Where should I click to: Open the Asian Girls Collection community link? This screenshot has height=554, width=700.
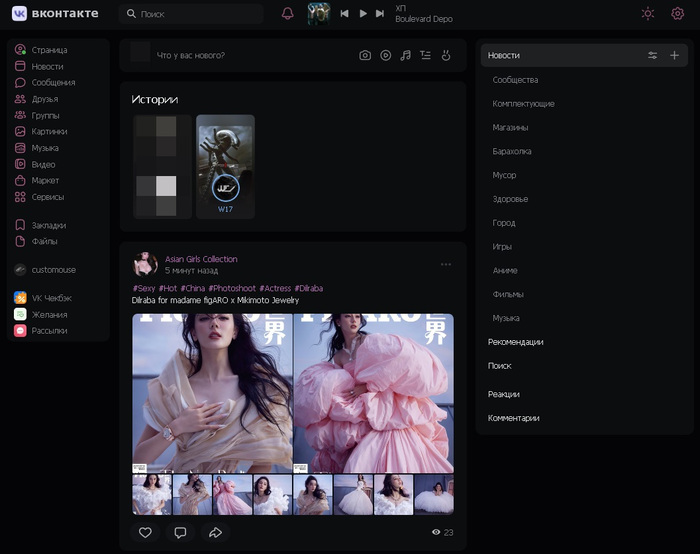201,259
